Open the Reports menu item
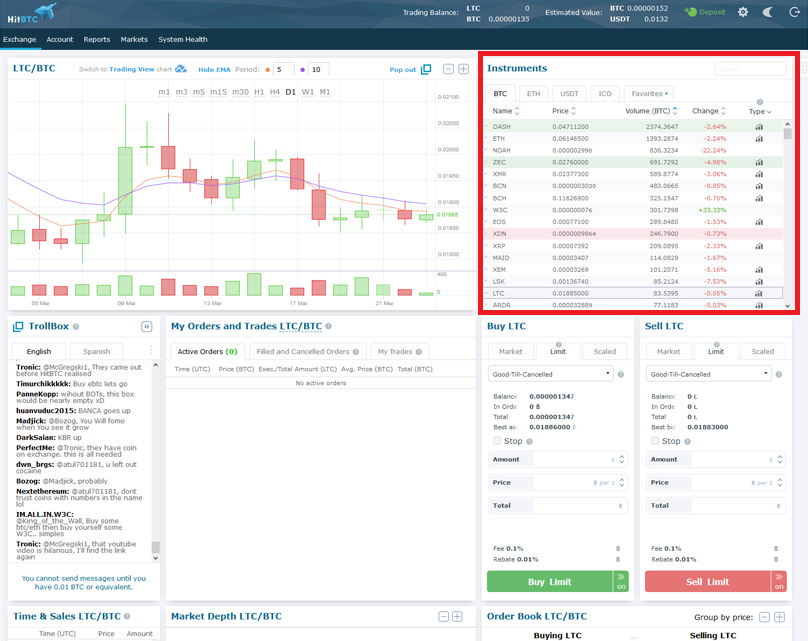Viewport: 808px width, 641px height. (x=97, y=39)
